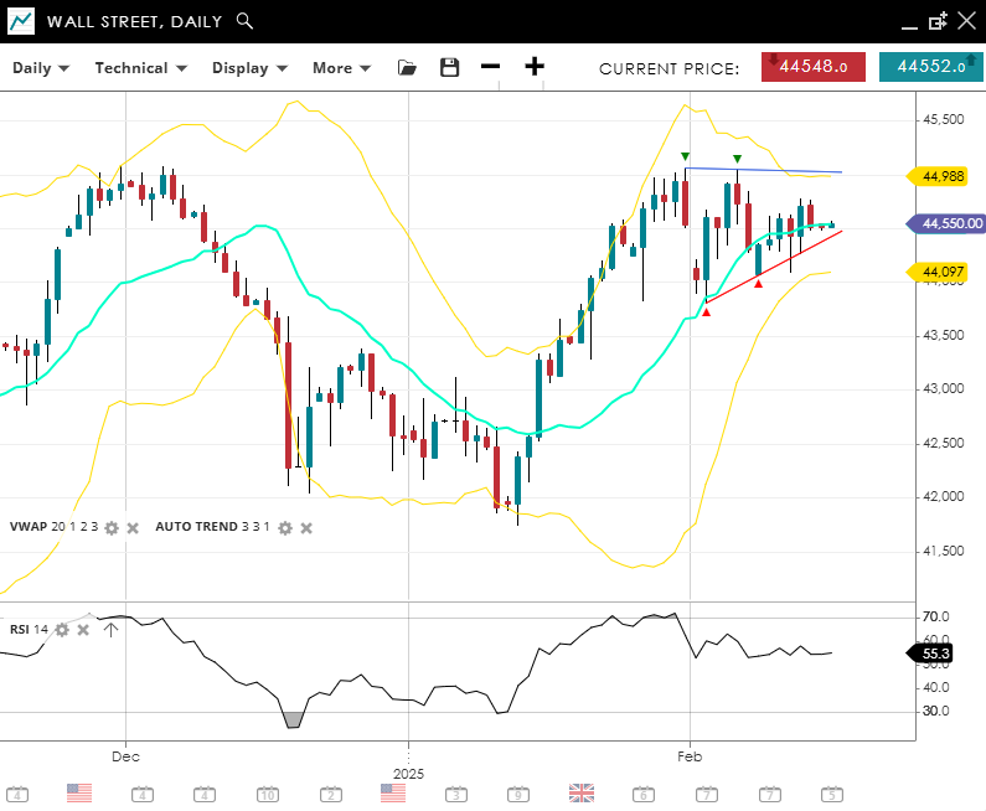Zoom out with the minus icon

pyautogui.click(x=490, y=67)
